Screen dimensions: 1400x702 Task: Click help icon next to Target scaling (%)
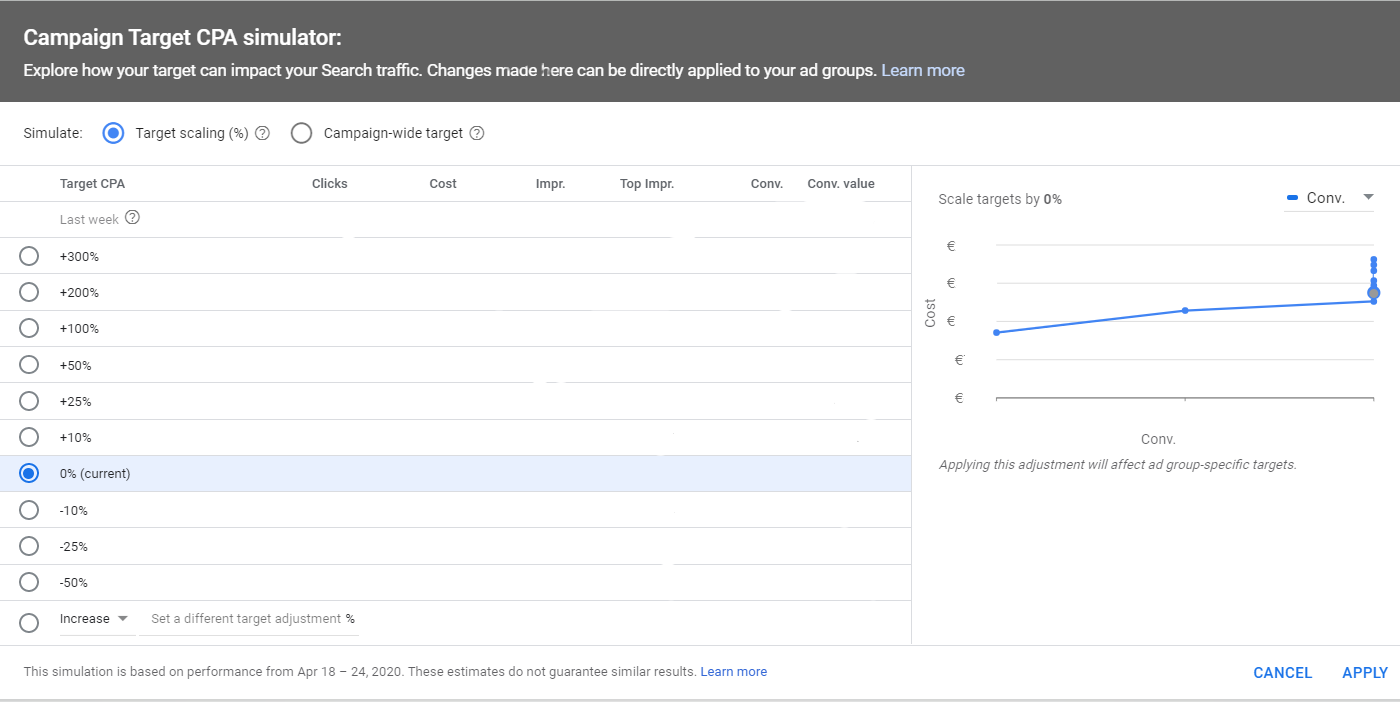(x=263, y=133)
